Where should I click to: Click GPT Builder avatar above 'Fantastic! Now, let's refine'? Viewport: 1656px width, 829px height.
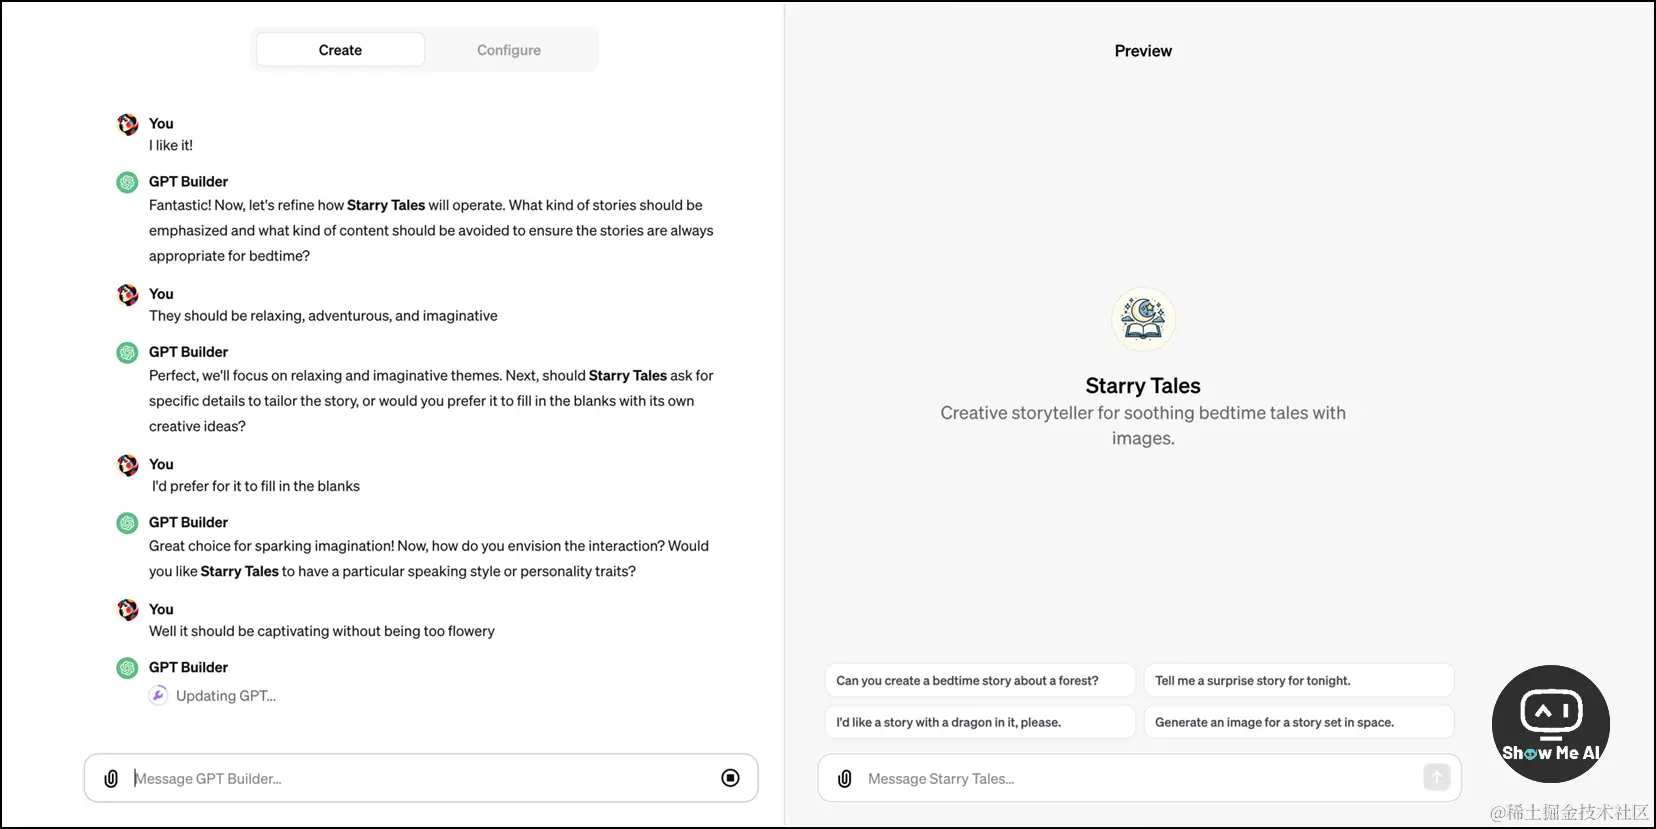128,182
